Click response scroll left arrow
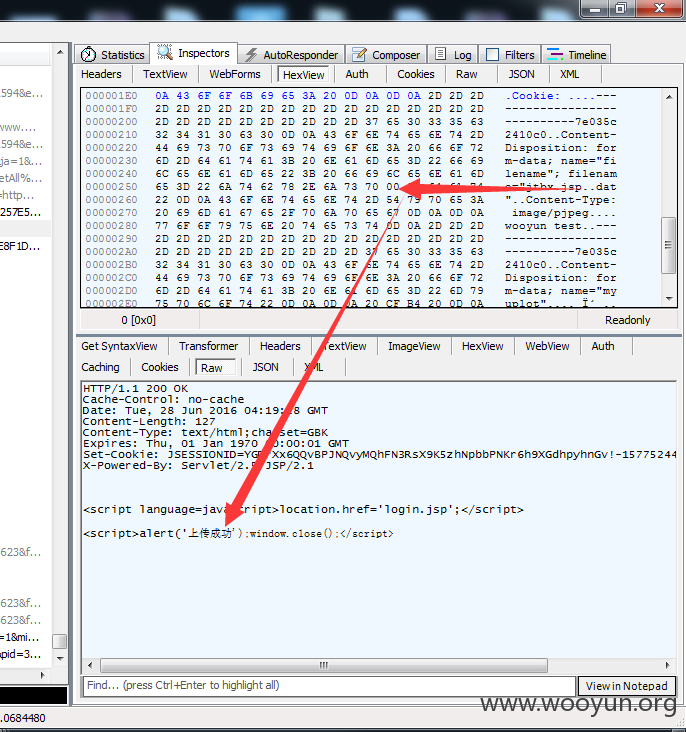Viewport: 686px width, 732px height. coord(90,665)
